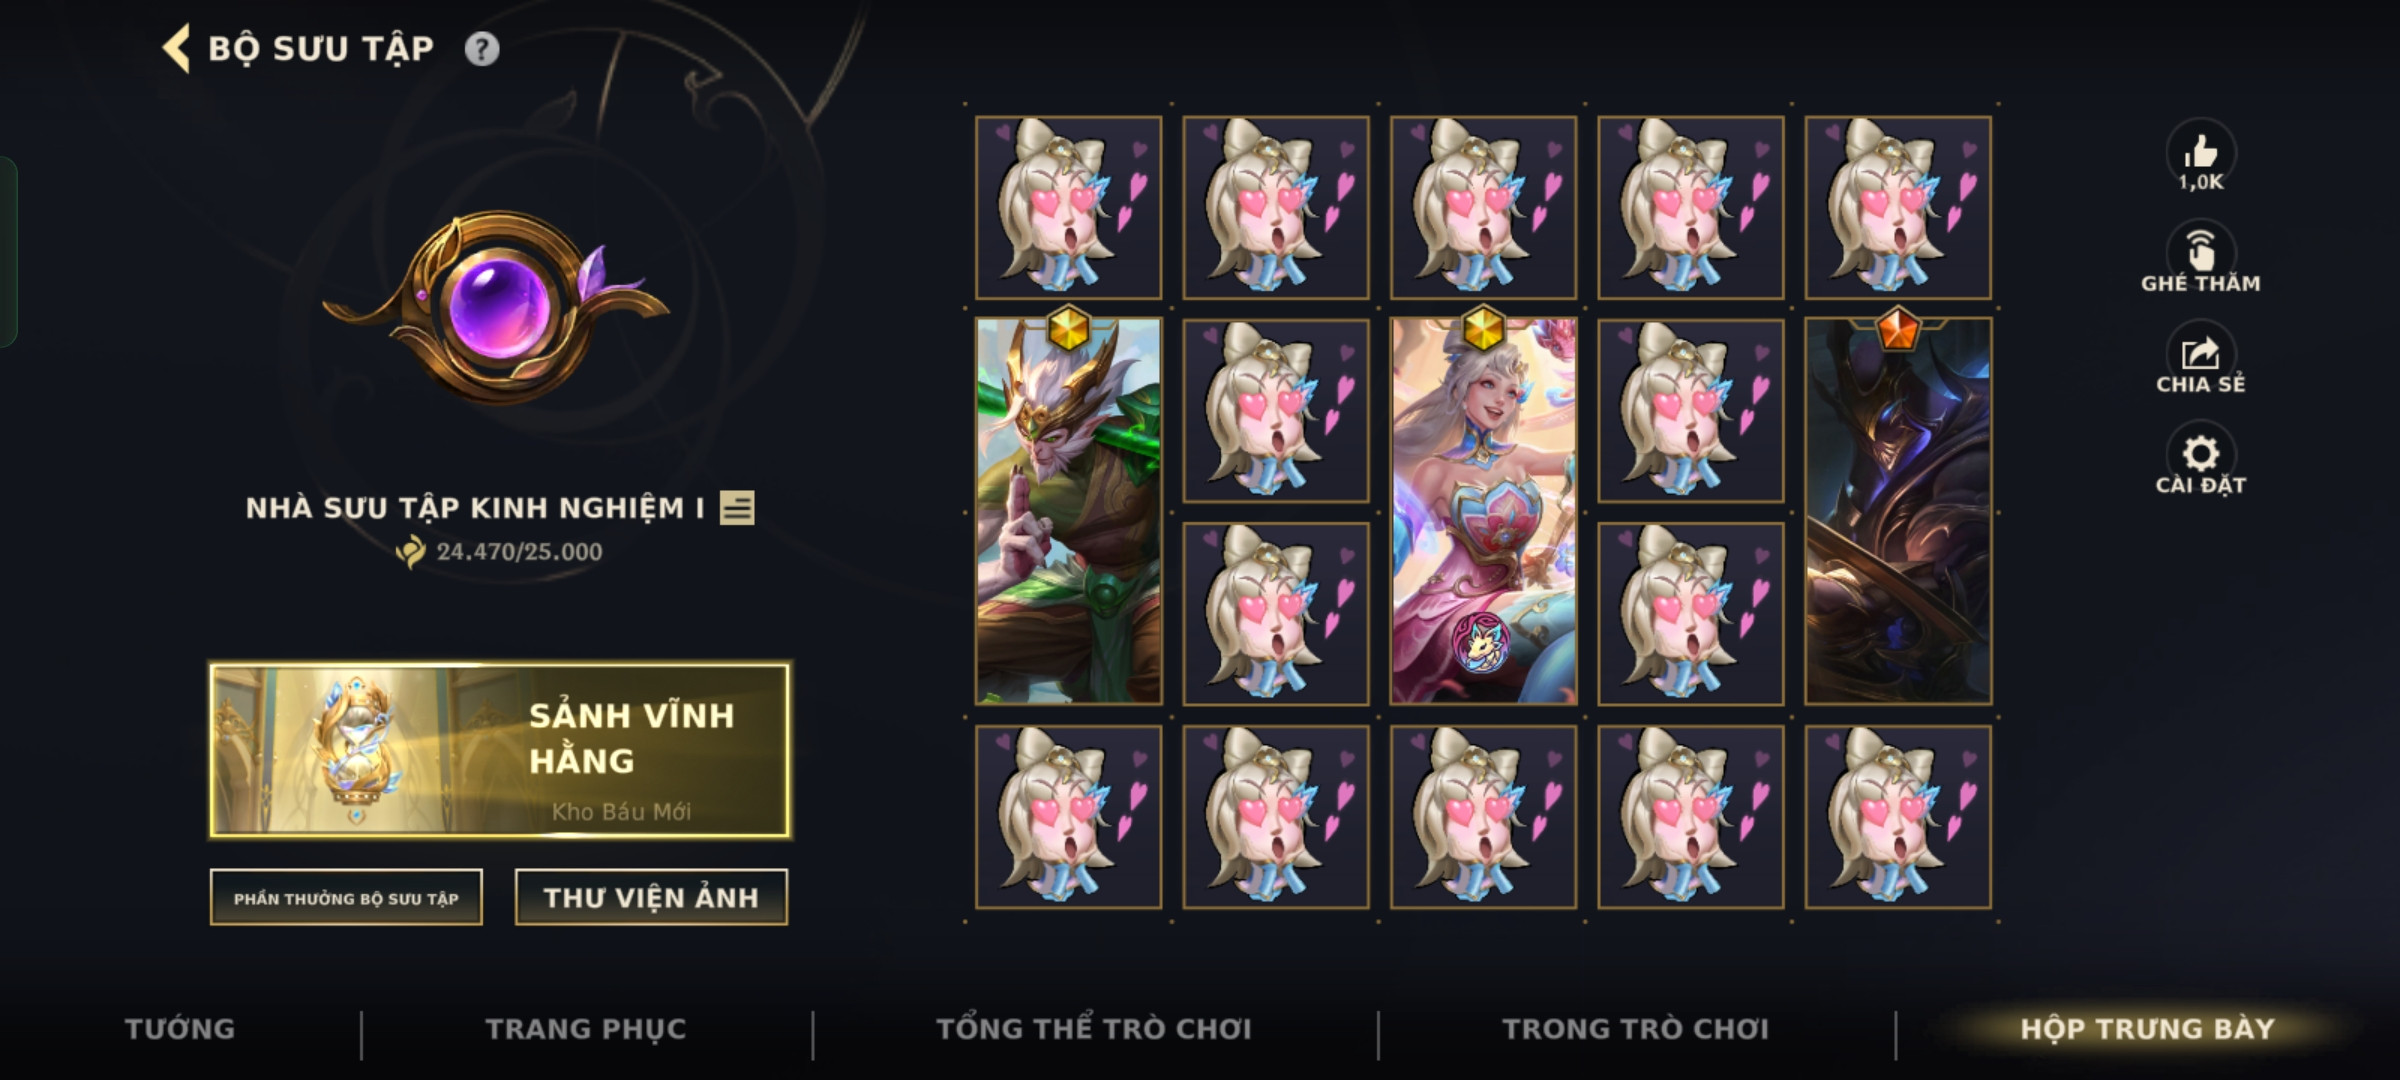
Task: Switch to the Tướng tab
Action: [x=180, y=1029]
